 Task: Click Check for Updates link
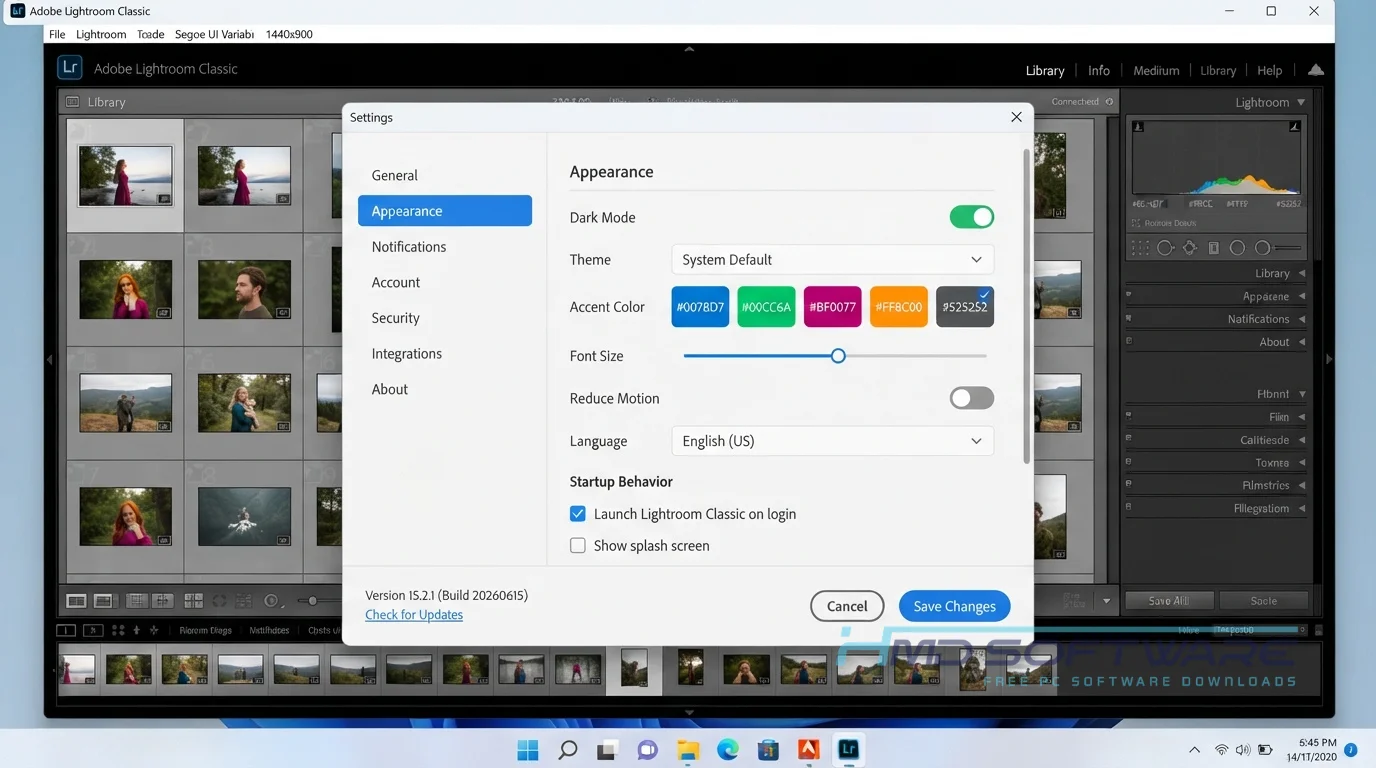[414, 615]
